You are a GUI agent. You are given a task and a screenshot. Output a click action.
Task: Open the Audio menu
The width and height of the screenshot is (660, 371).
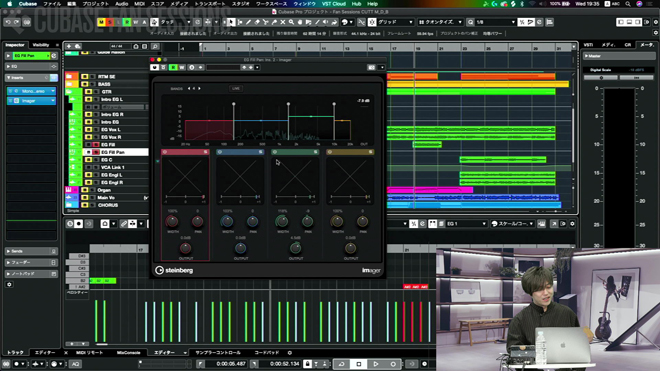pyautogui.click(x=121, y=4)
